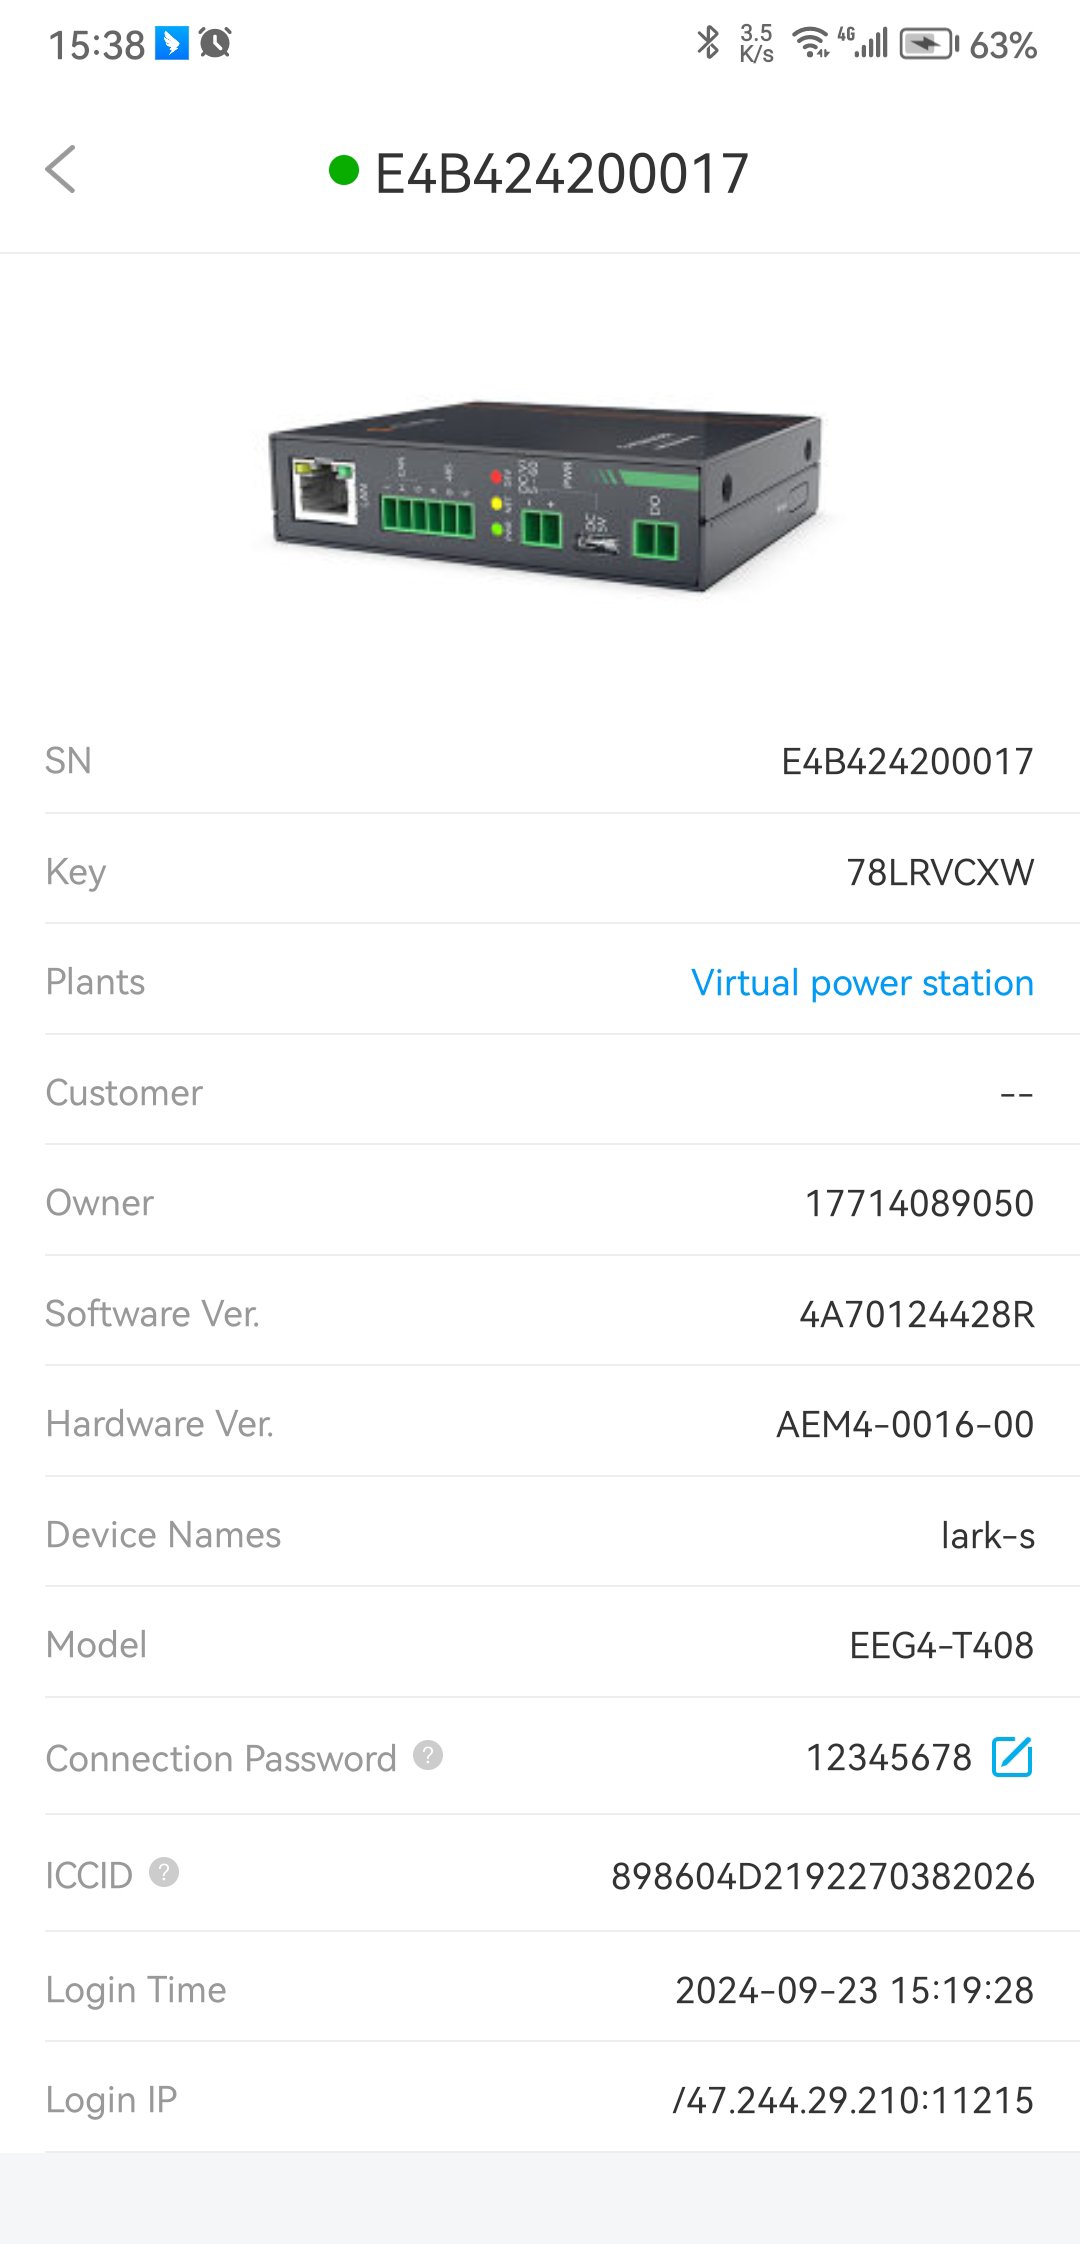Tap the Owner number 17714089050
The height and width of the screenshot is (2244, 1080).
(919, 1204)
